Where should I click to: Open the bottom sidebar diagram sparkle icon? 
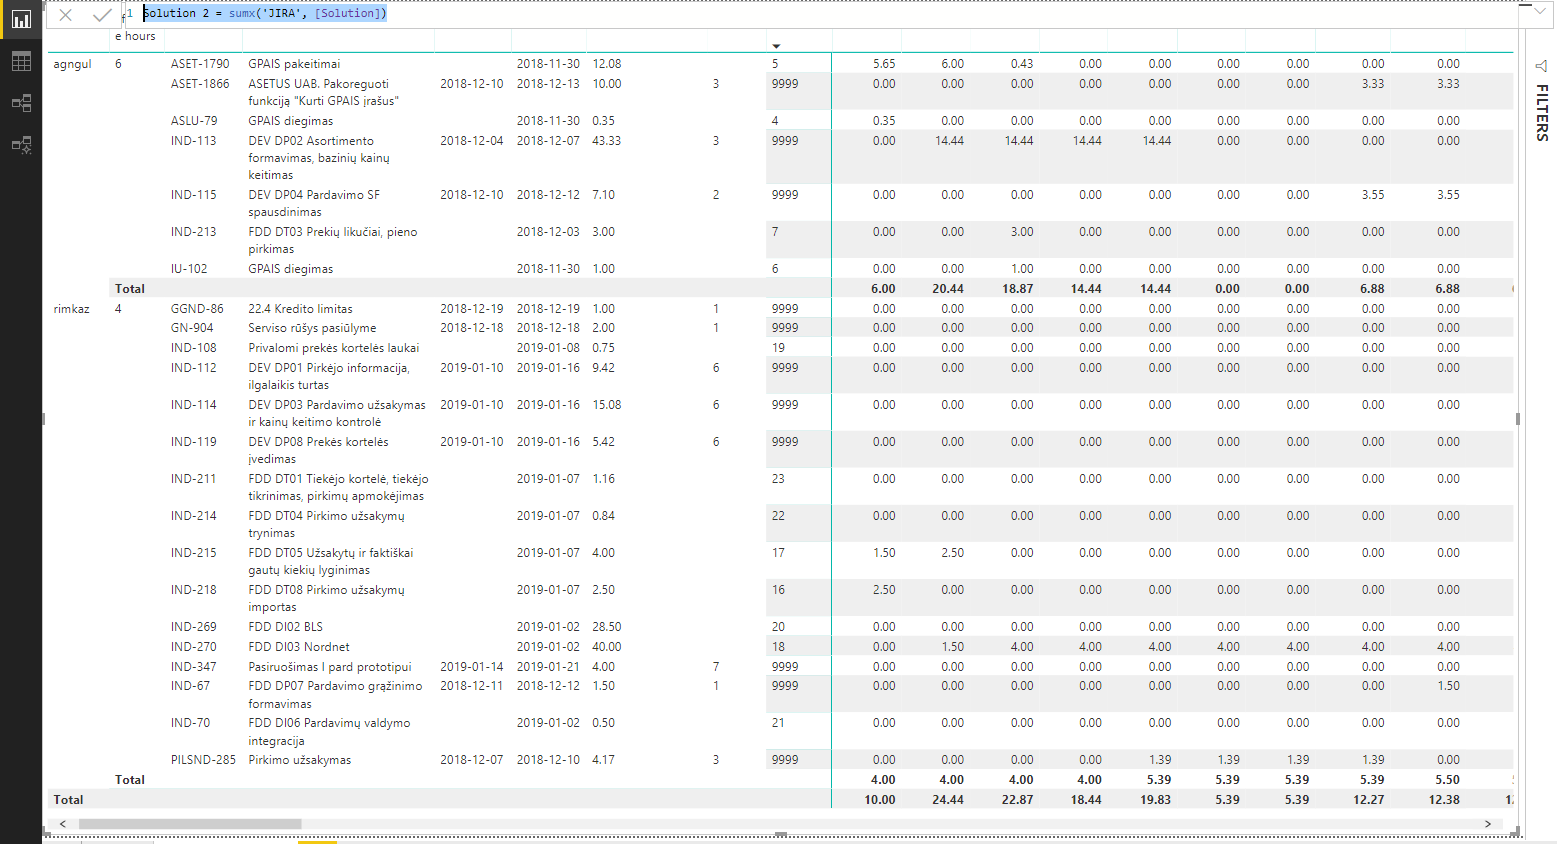21,145
